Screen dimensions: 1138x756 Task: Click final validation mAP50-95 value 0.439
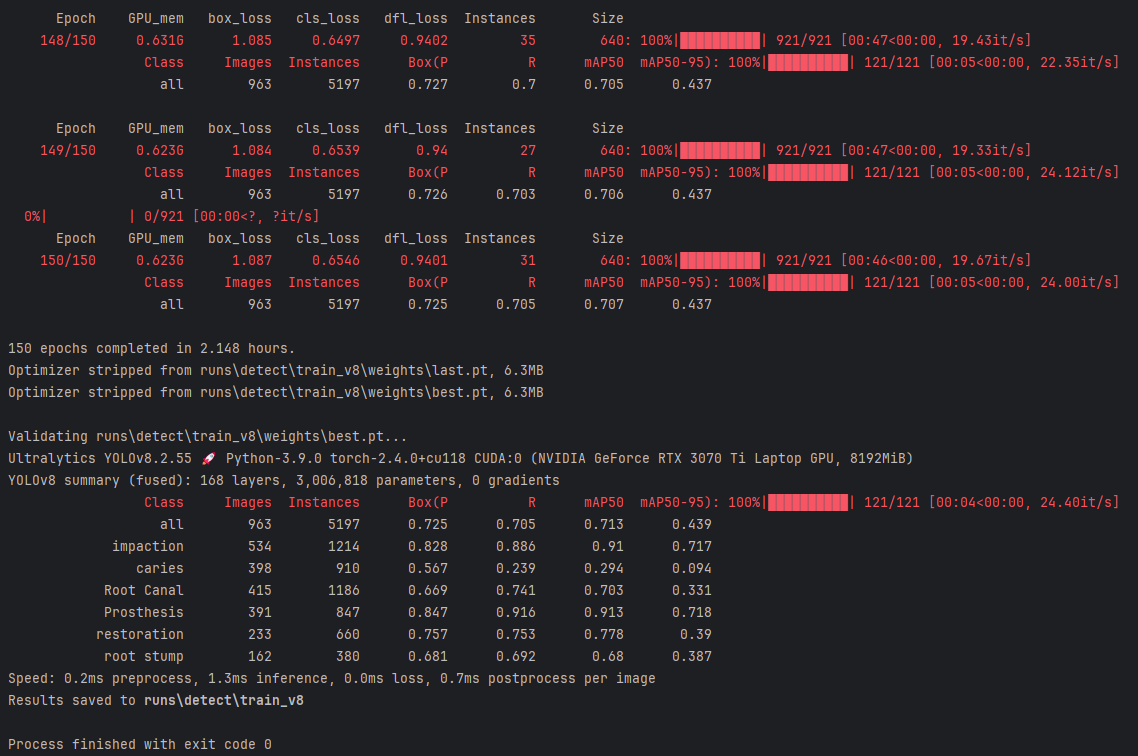692,525
